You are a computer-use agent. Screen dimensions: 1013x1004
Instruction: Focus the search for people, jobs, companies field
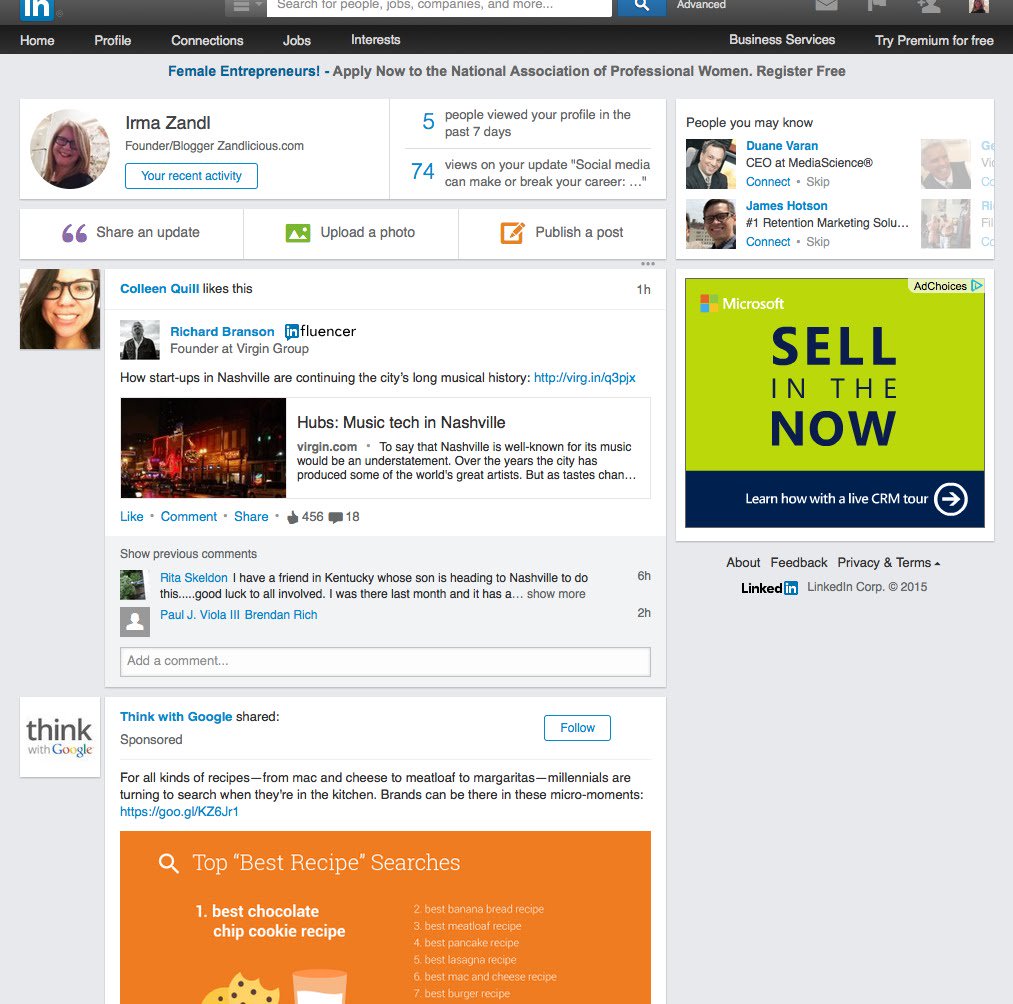(439, 6)
